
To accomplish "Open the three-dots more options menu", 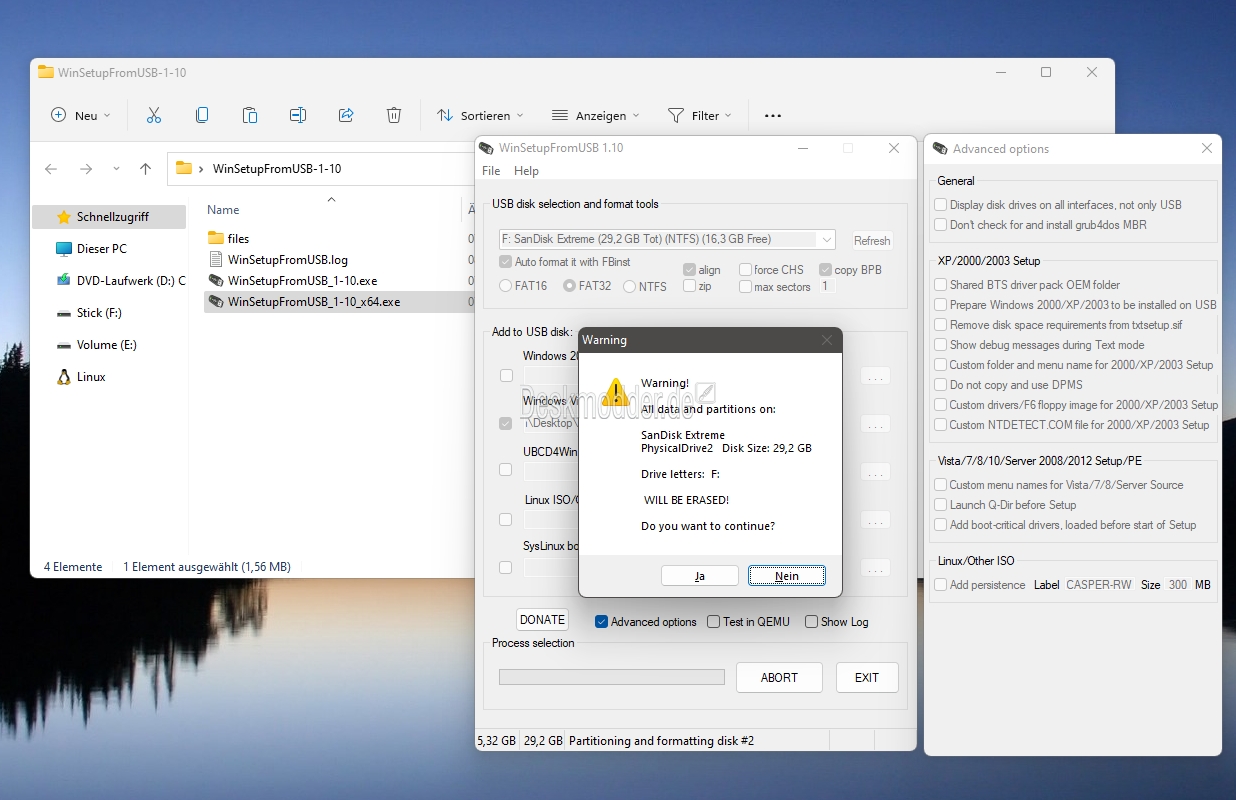I will point(773,115).
